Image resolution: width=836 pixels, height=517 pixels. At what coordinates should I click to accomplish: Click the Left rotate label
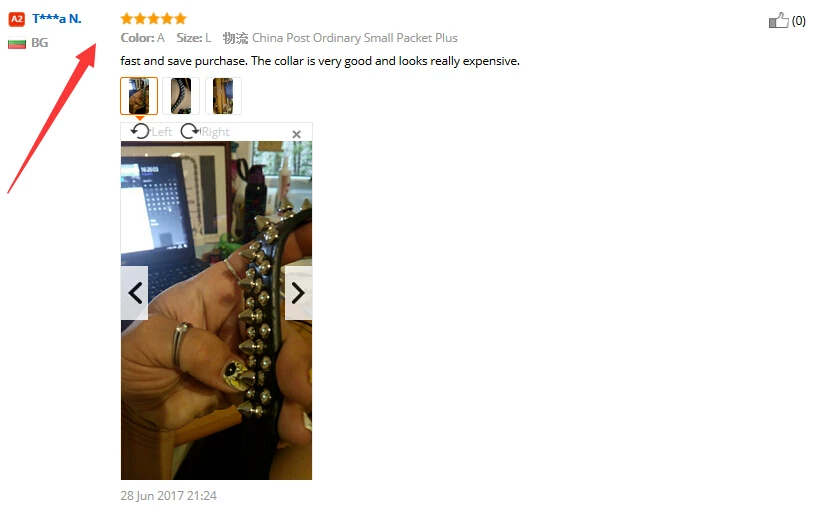click(162, 132)
